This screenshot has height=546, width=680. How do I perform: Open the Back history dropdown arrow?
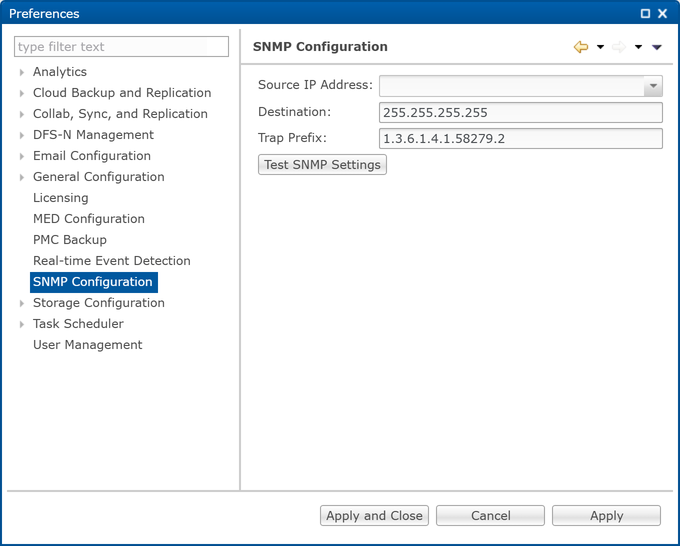pos(600,47)
